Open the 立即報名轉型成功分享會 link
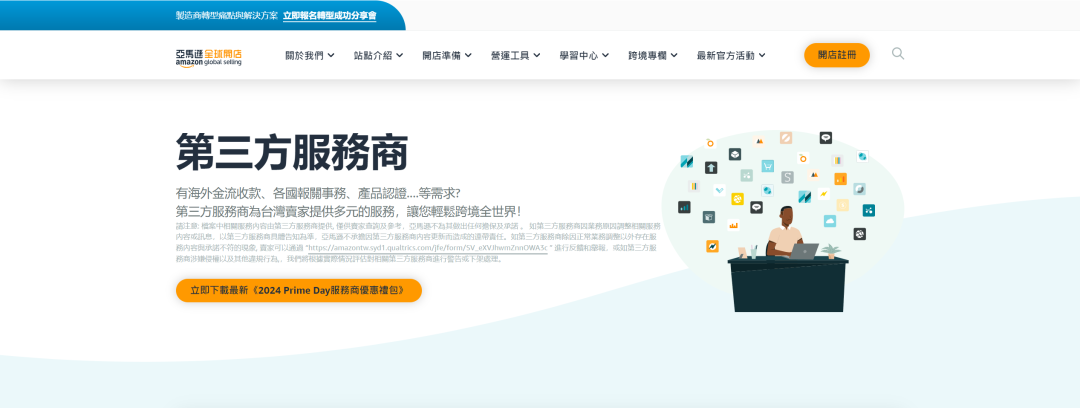This screenshot has height=408, width=1080. pyautogui.click(x=329, y=15)
